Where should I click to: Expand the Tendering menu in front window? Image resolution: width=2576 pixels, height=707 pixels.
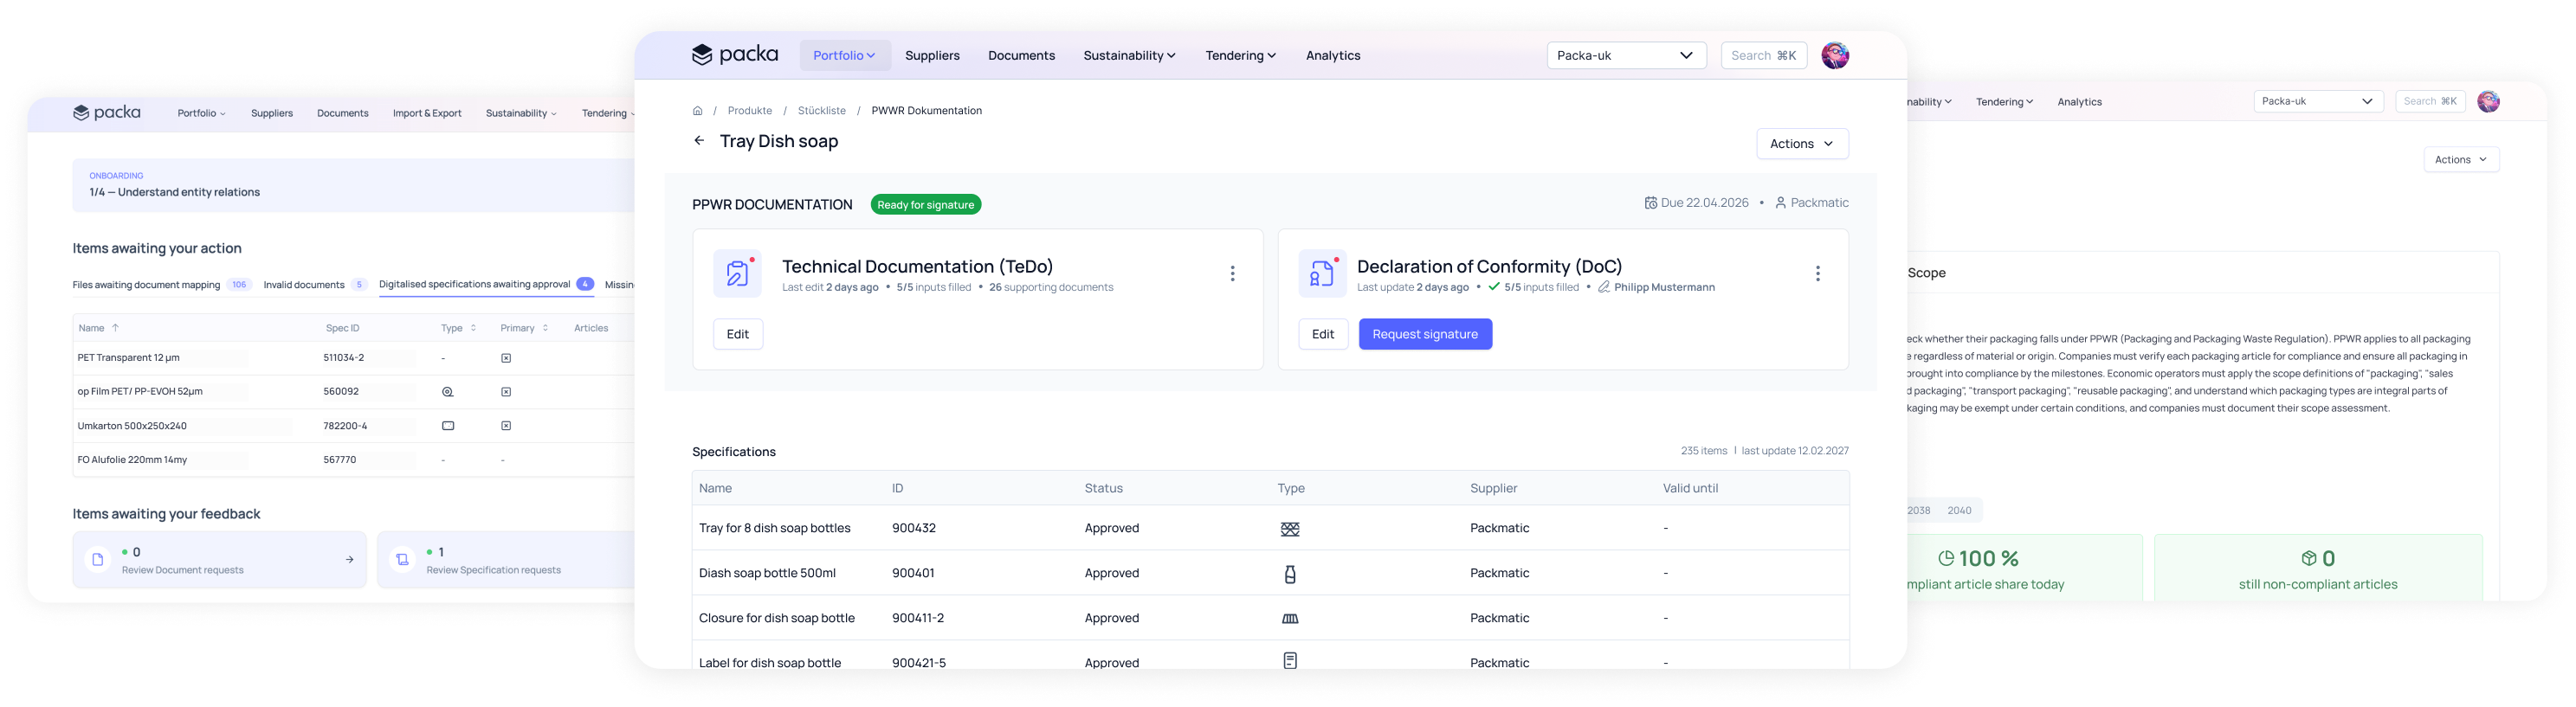pos(1240,55)
